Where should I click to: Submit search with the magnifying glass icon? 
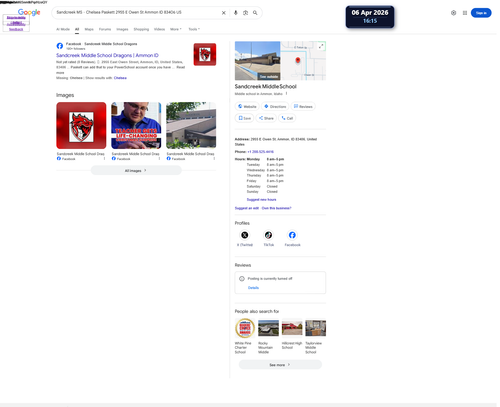pos(255,13)
